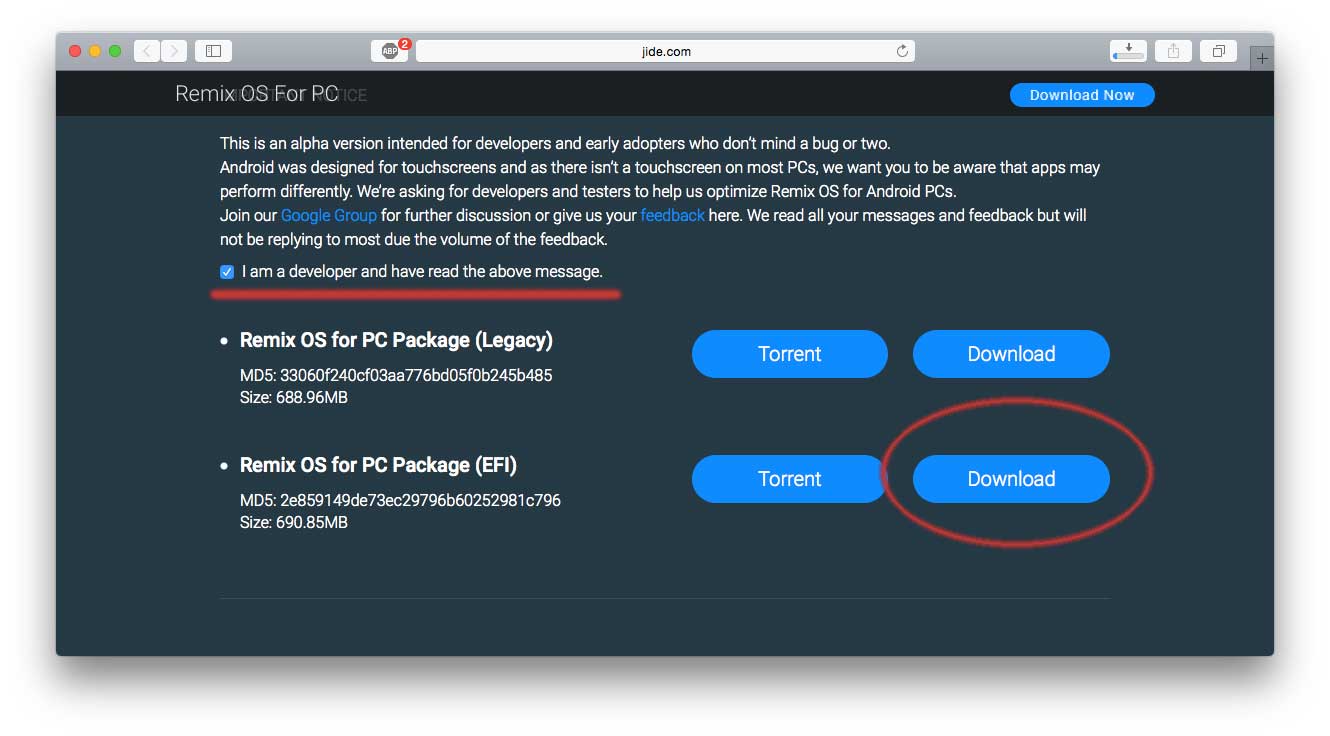This screenshot has width=1330, height=736.
Task: Untick the 'I am a developer' checkbox
Action: (x=227, y=272)
